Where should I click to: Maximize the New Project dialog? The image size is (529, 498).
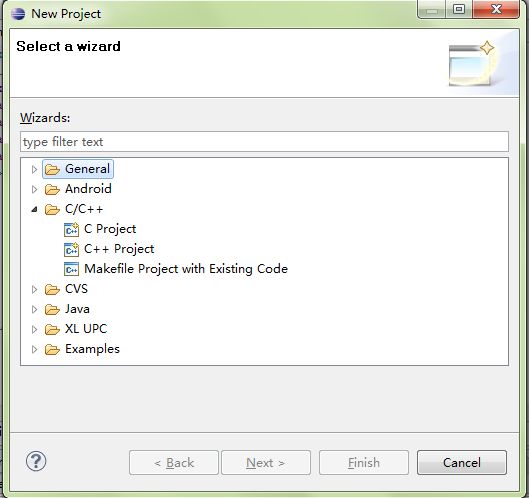pyautogui.click(x=458, y=9)
